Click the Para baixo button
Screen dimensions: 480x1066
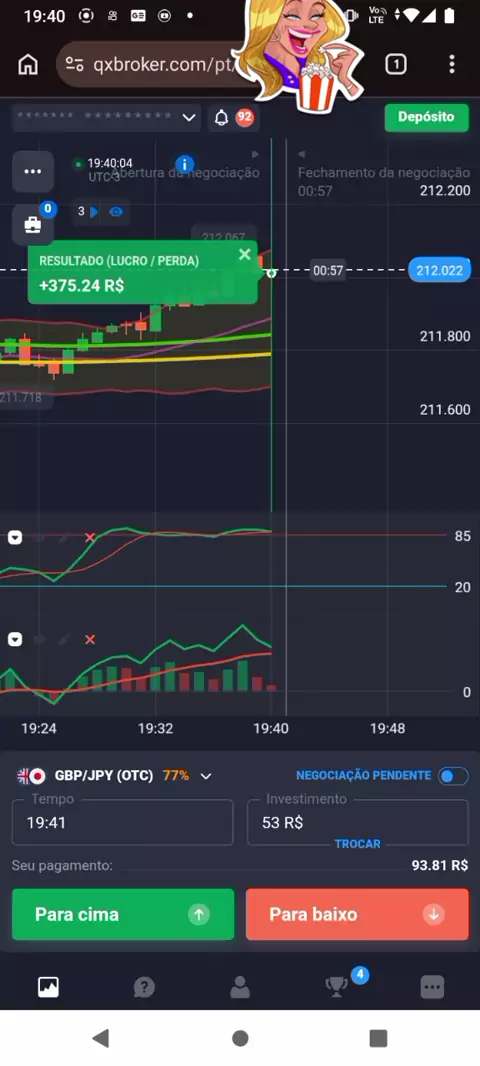pyautogui.click(x=358, y=914)
